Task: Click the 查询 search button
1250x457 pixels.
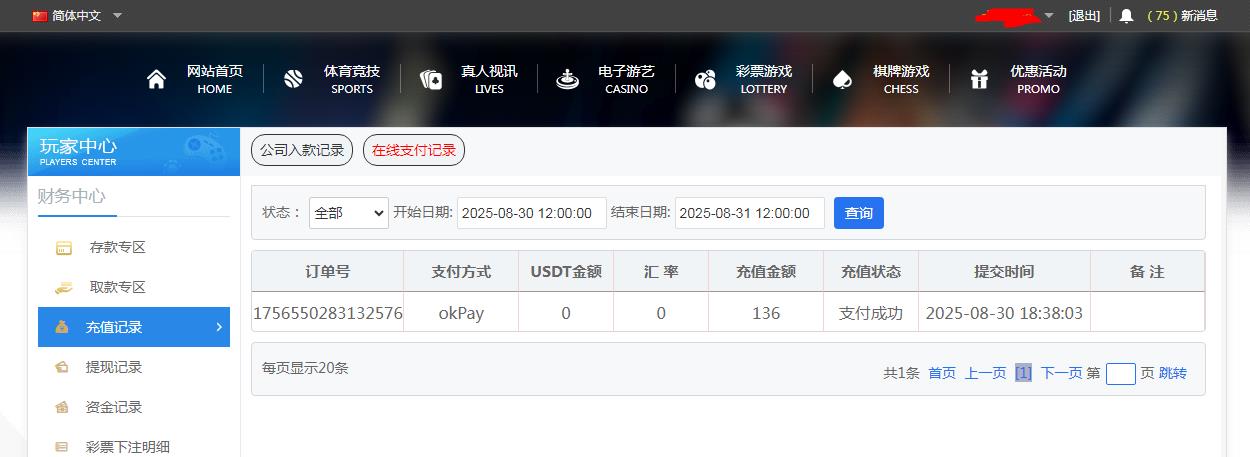Action: click(859, 213)
